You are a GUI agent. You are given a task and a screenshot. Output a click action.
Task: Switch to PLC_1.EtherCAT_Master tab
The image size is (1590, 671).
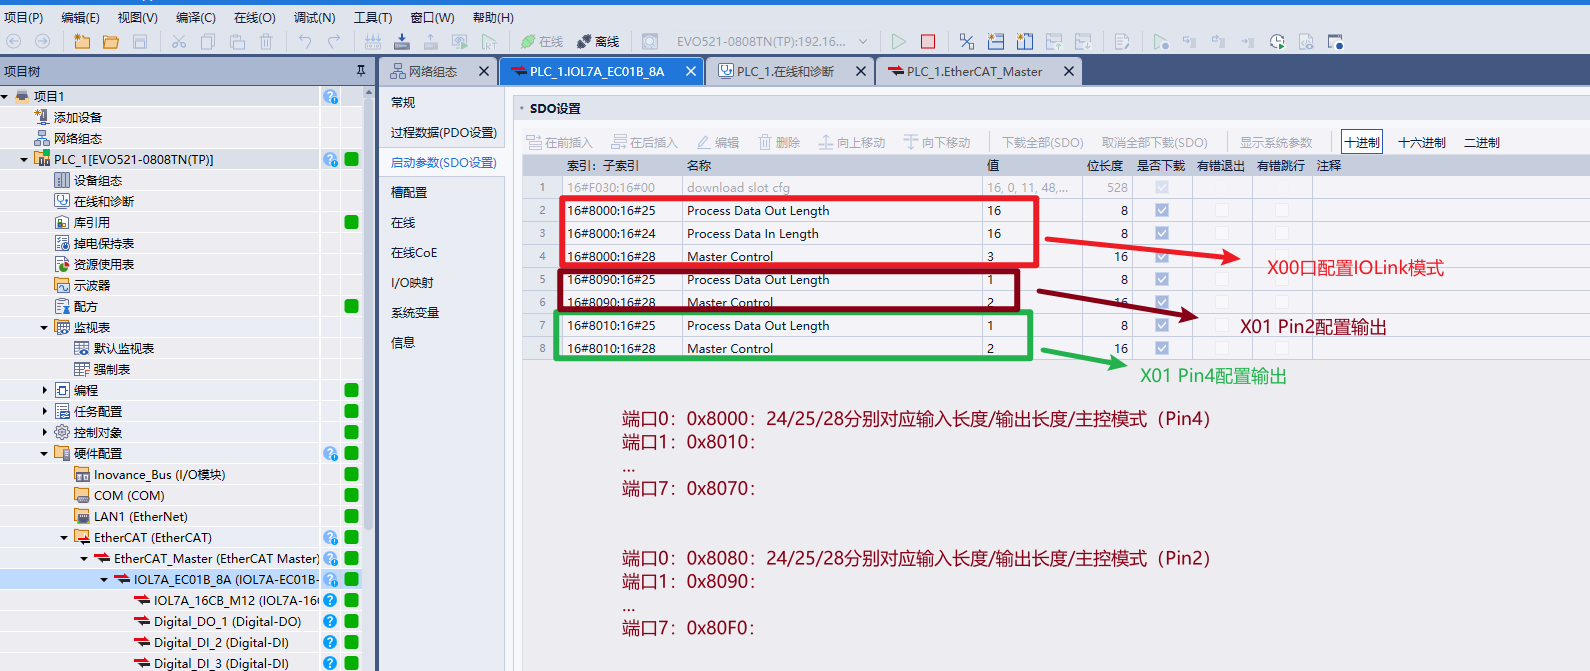click(x=974, y=71)
